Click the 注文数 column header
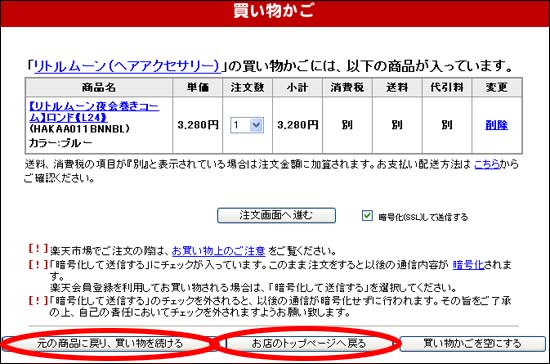 (x=247, y=87)
